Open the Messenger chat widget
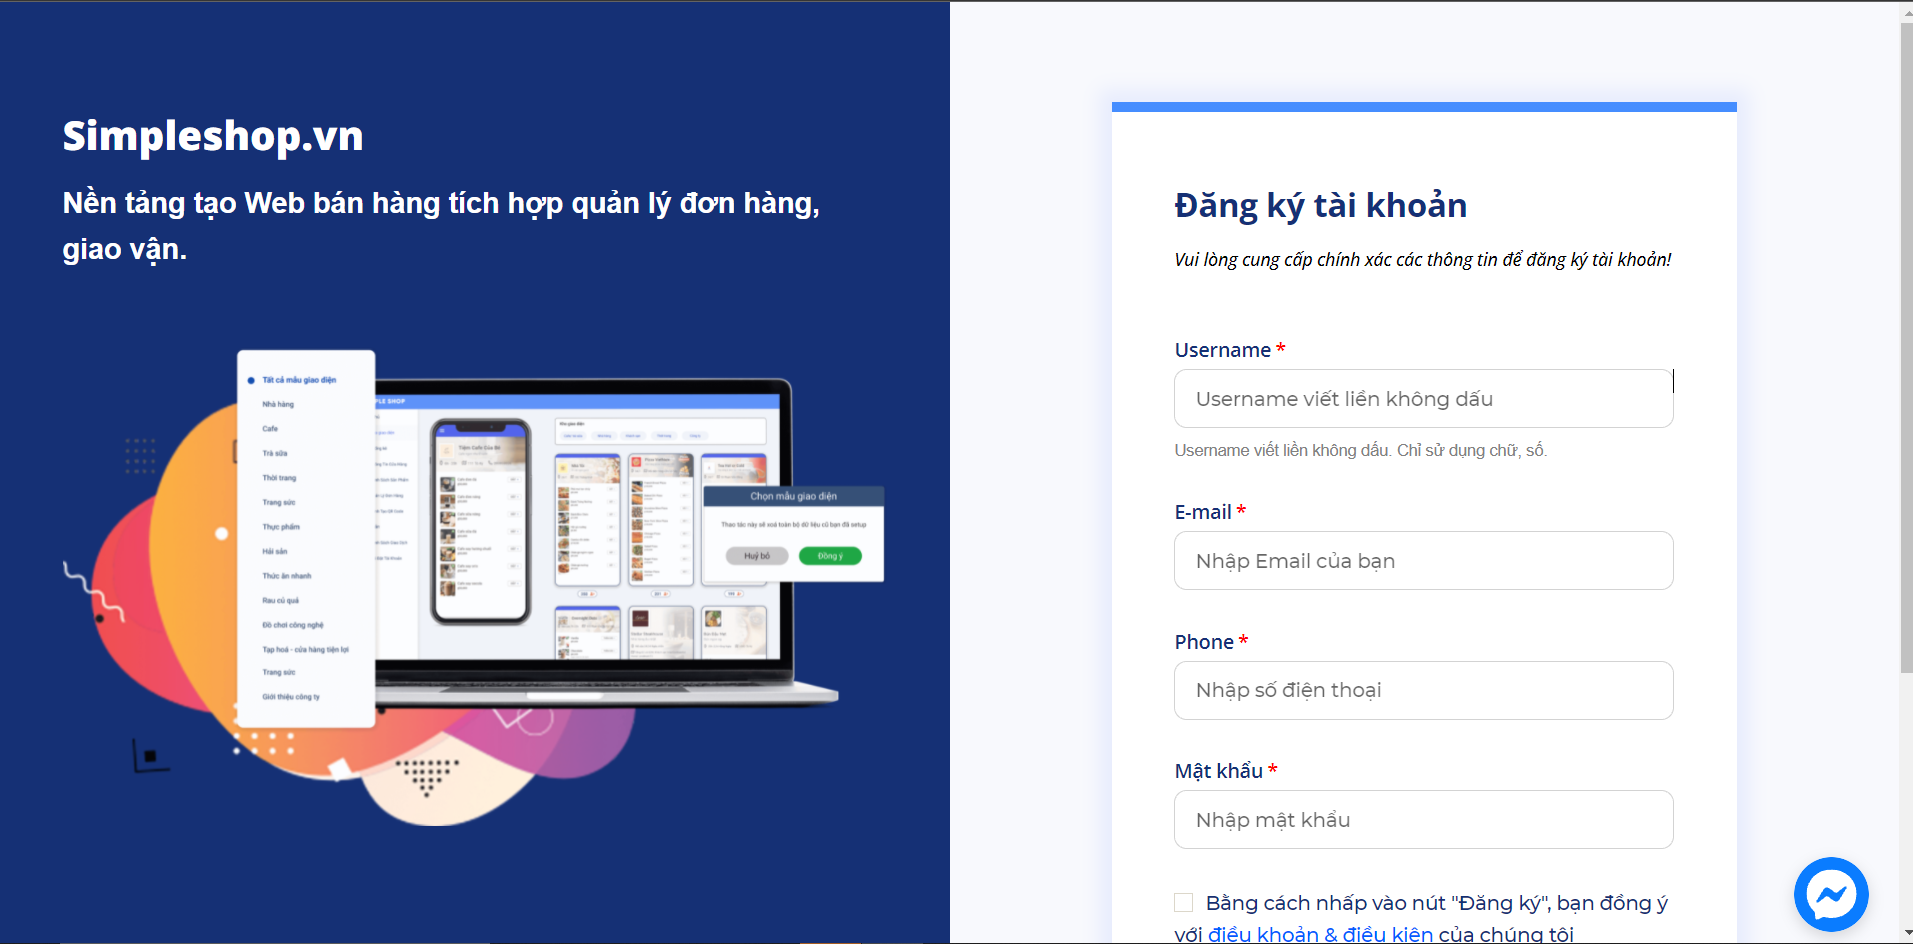Image resolution: width=1913 pixels, height=944 pixels. click(x=1830, y=894)
